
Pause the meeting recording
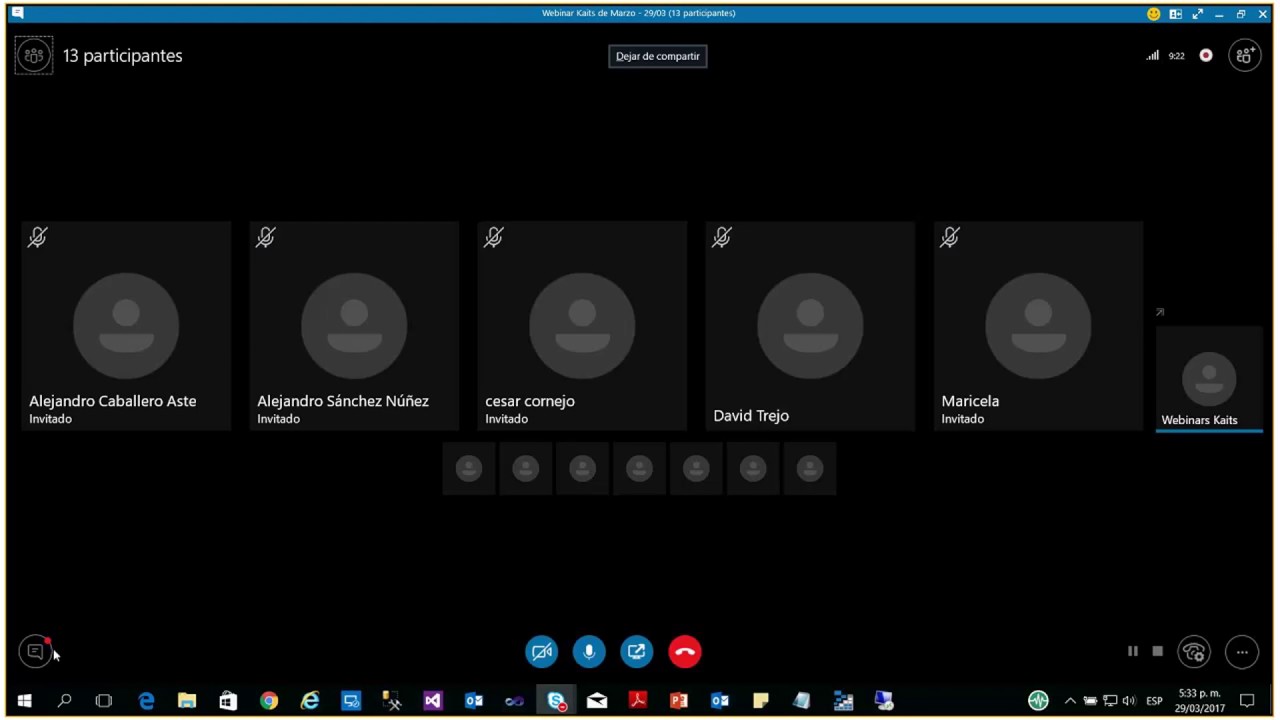click(x=1133, y=651)
